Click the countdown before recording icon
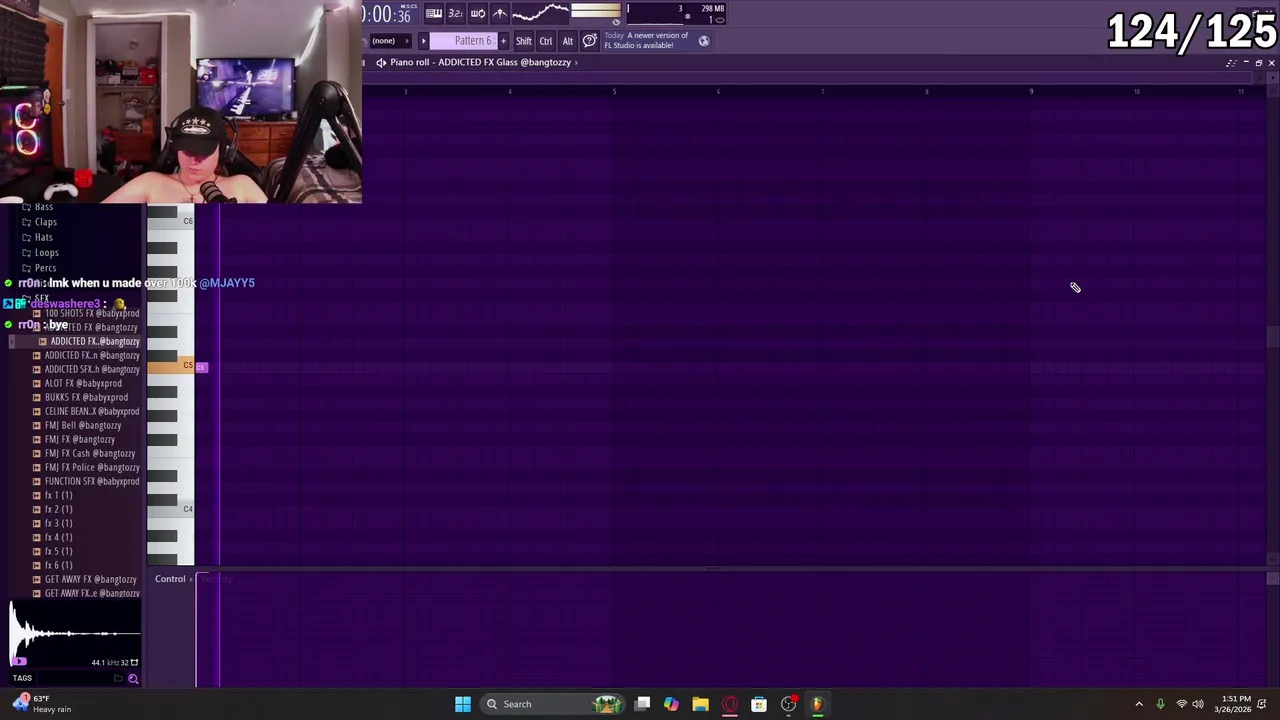The width and height of the screenshot is (1280, 720). [456, 13]
